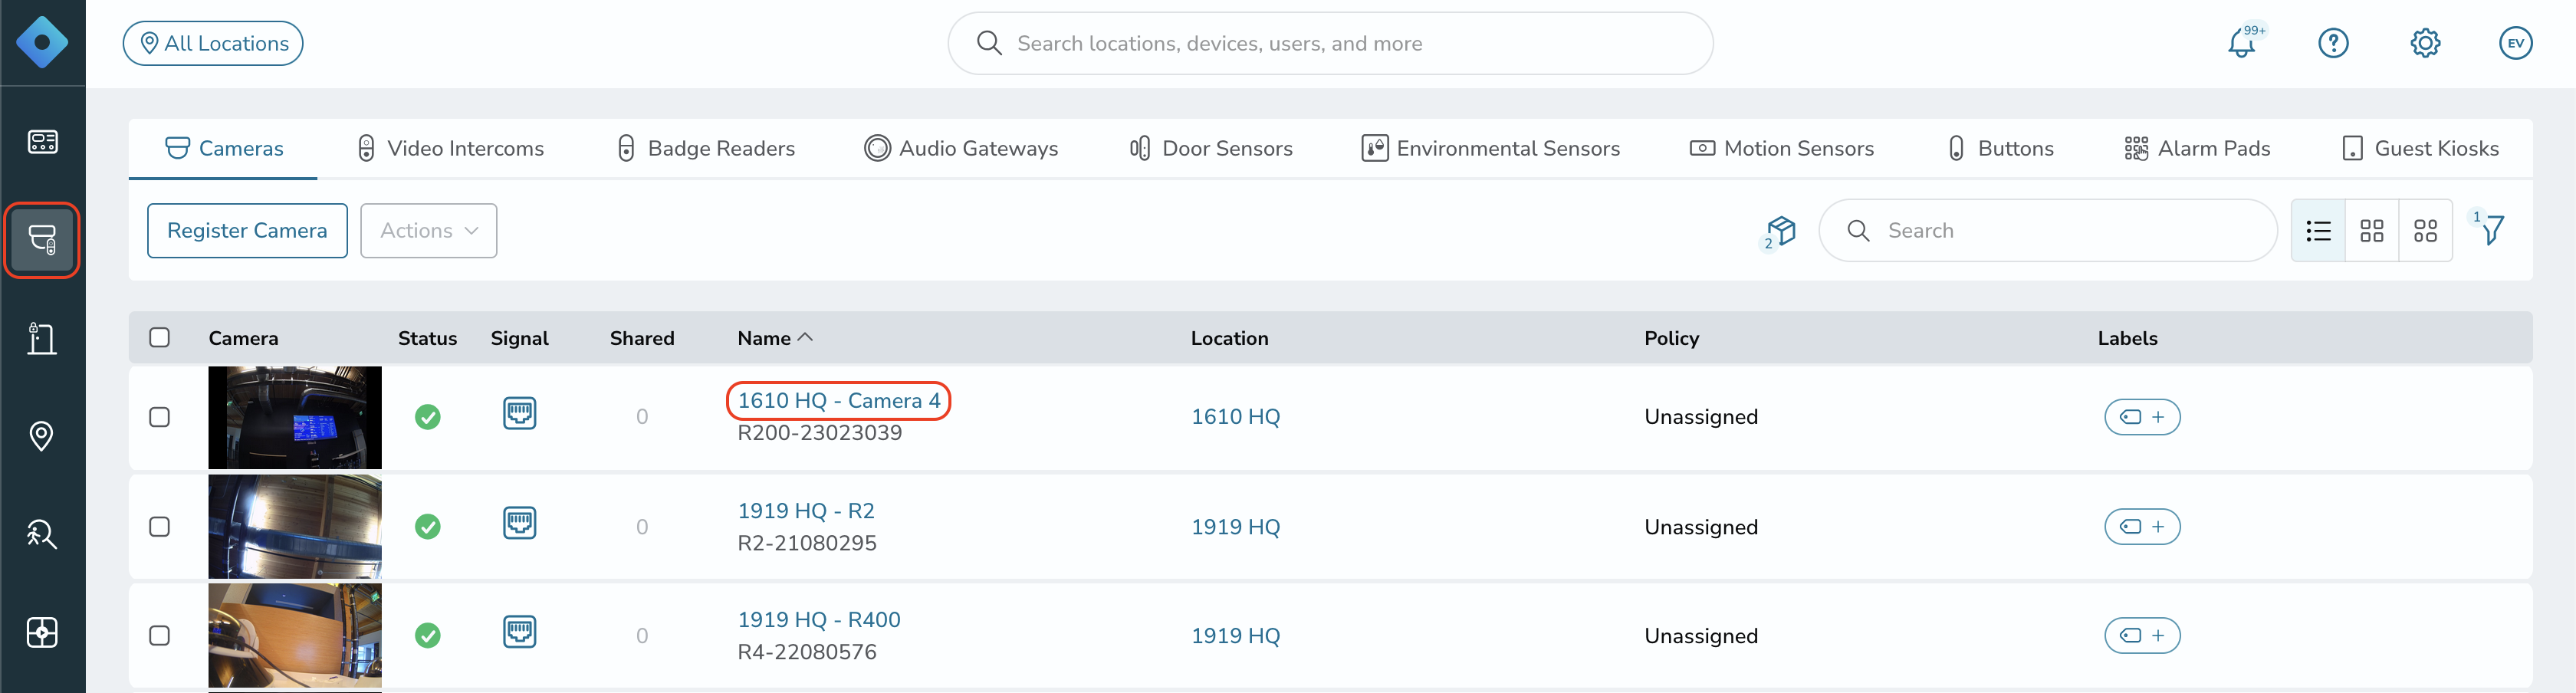This screenshot has height=693, width=2576.
Task: Switch to list view layout
Action: click(x=2318, y=231)
